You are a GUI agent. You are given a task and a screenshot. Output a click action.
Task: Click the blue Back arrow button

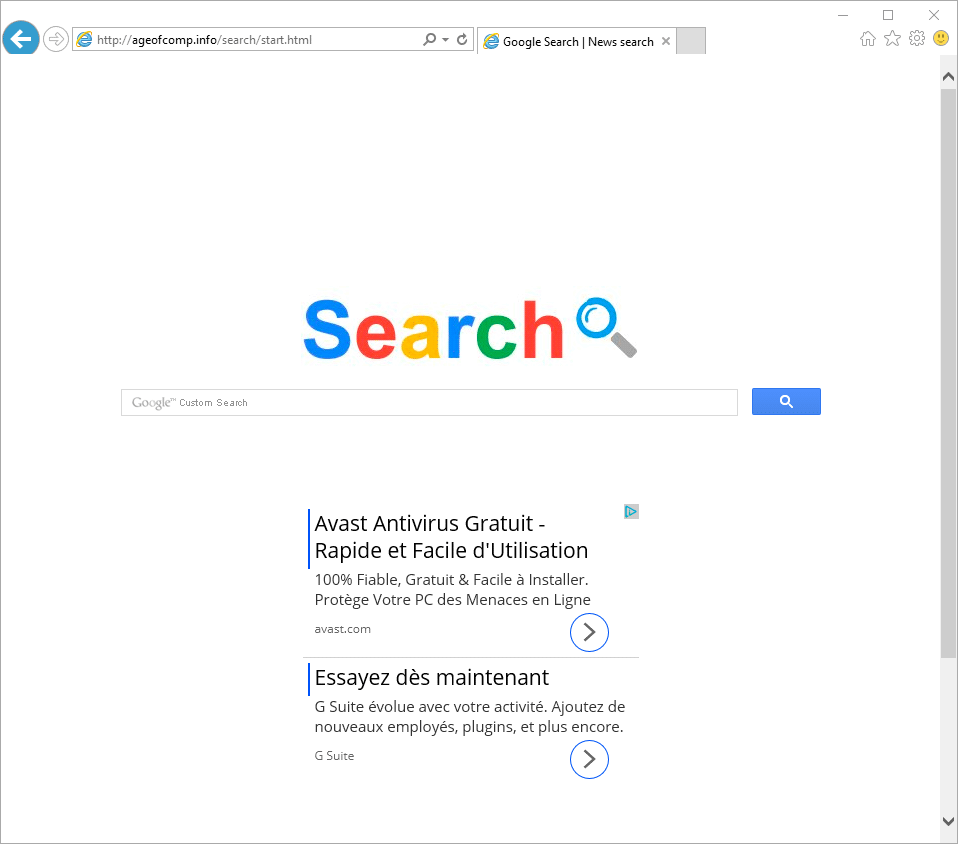[x=21, y=39]
